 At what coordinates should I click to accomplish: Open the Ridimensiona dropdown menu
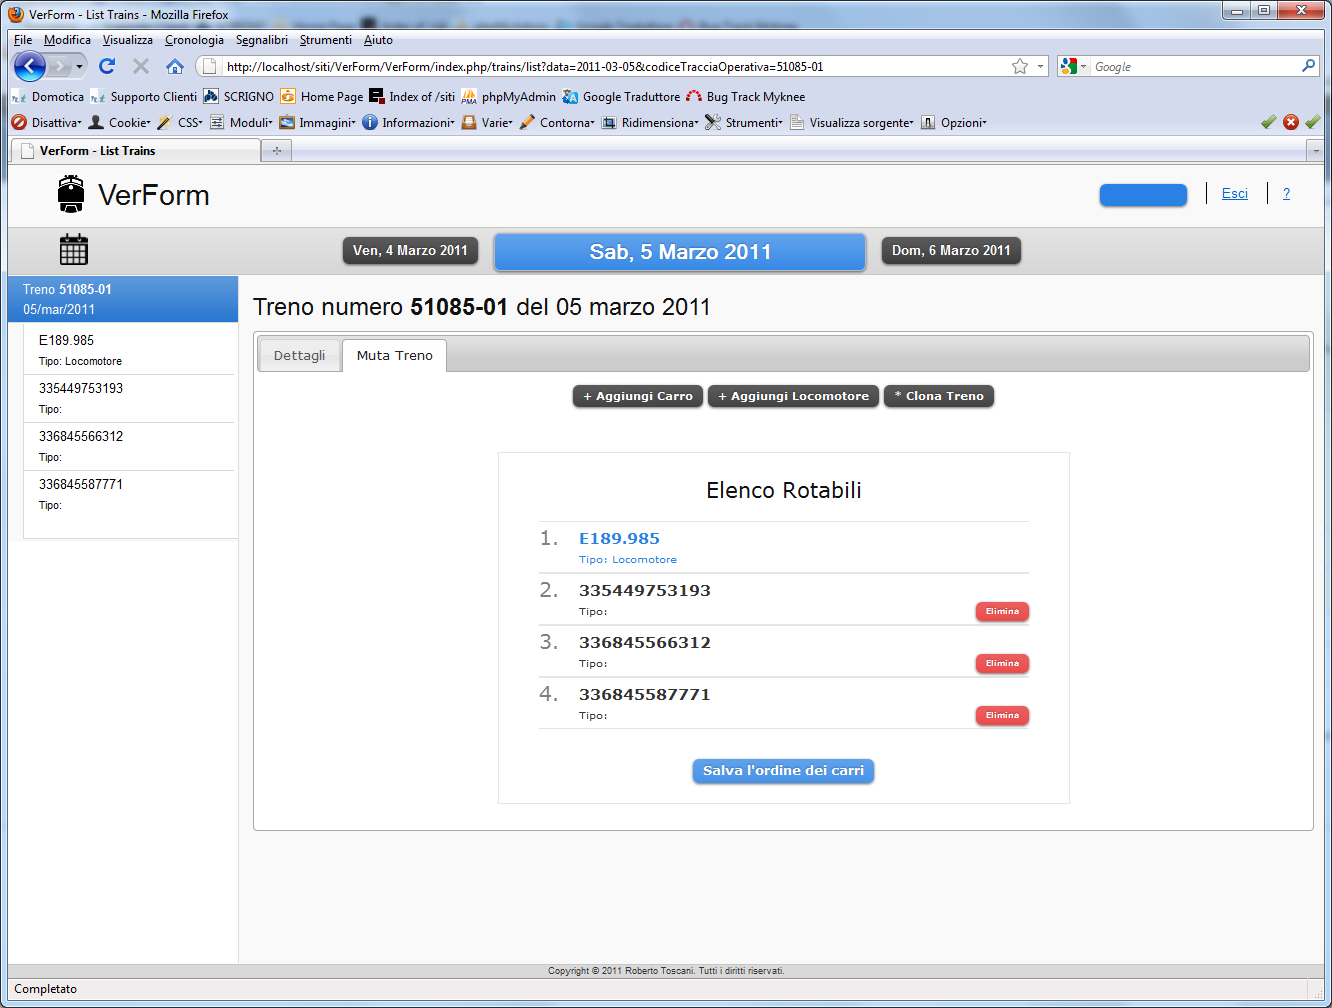coord(650,123)
